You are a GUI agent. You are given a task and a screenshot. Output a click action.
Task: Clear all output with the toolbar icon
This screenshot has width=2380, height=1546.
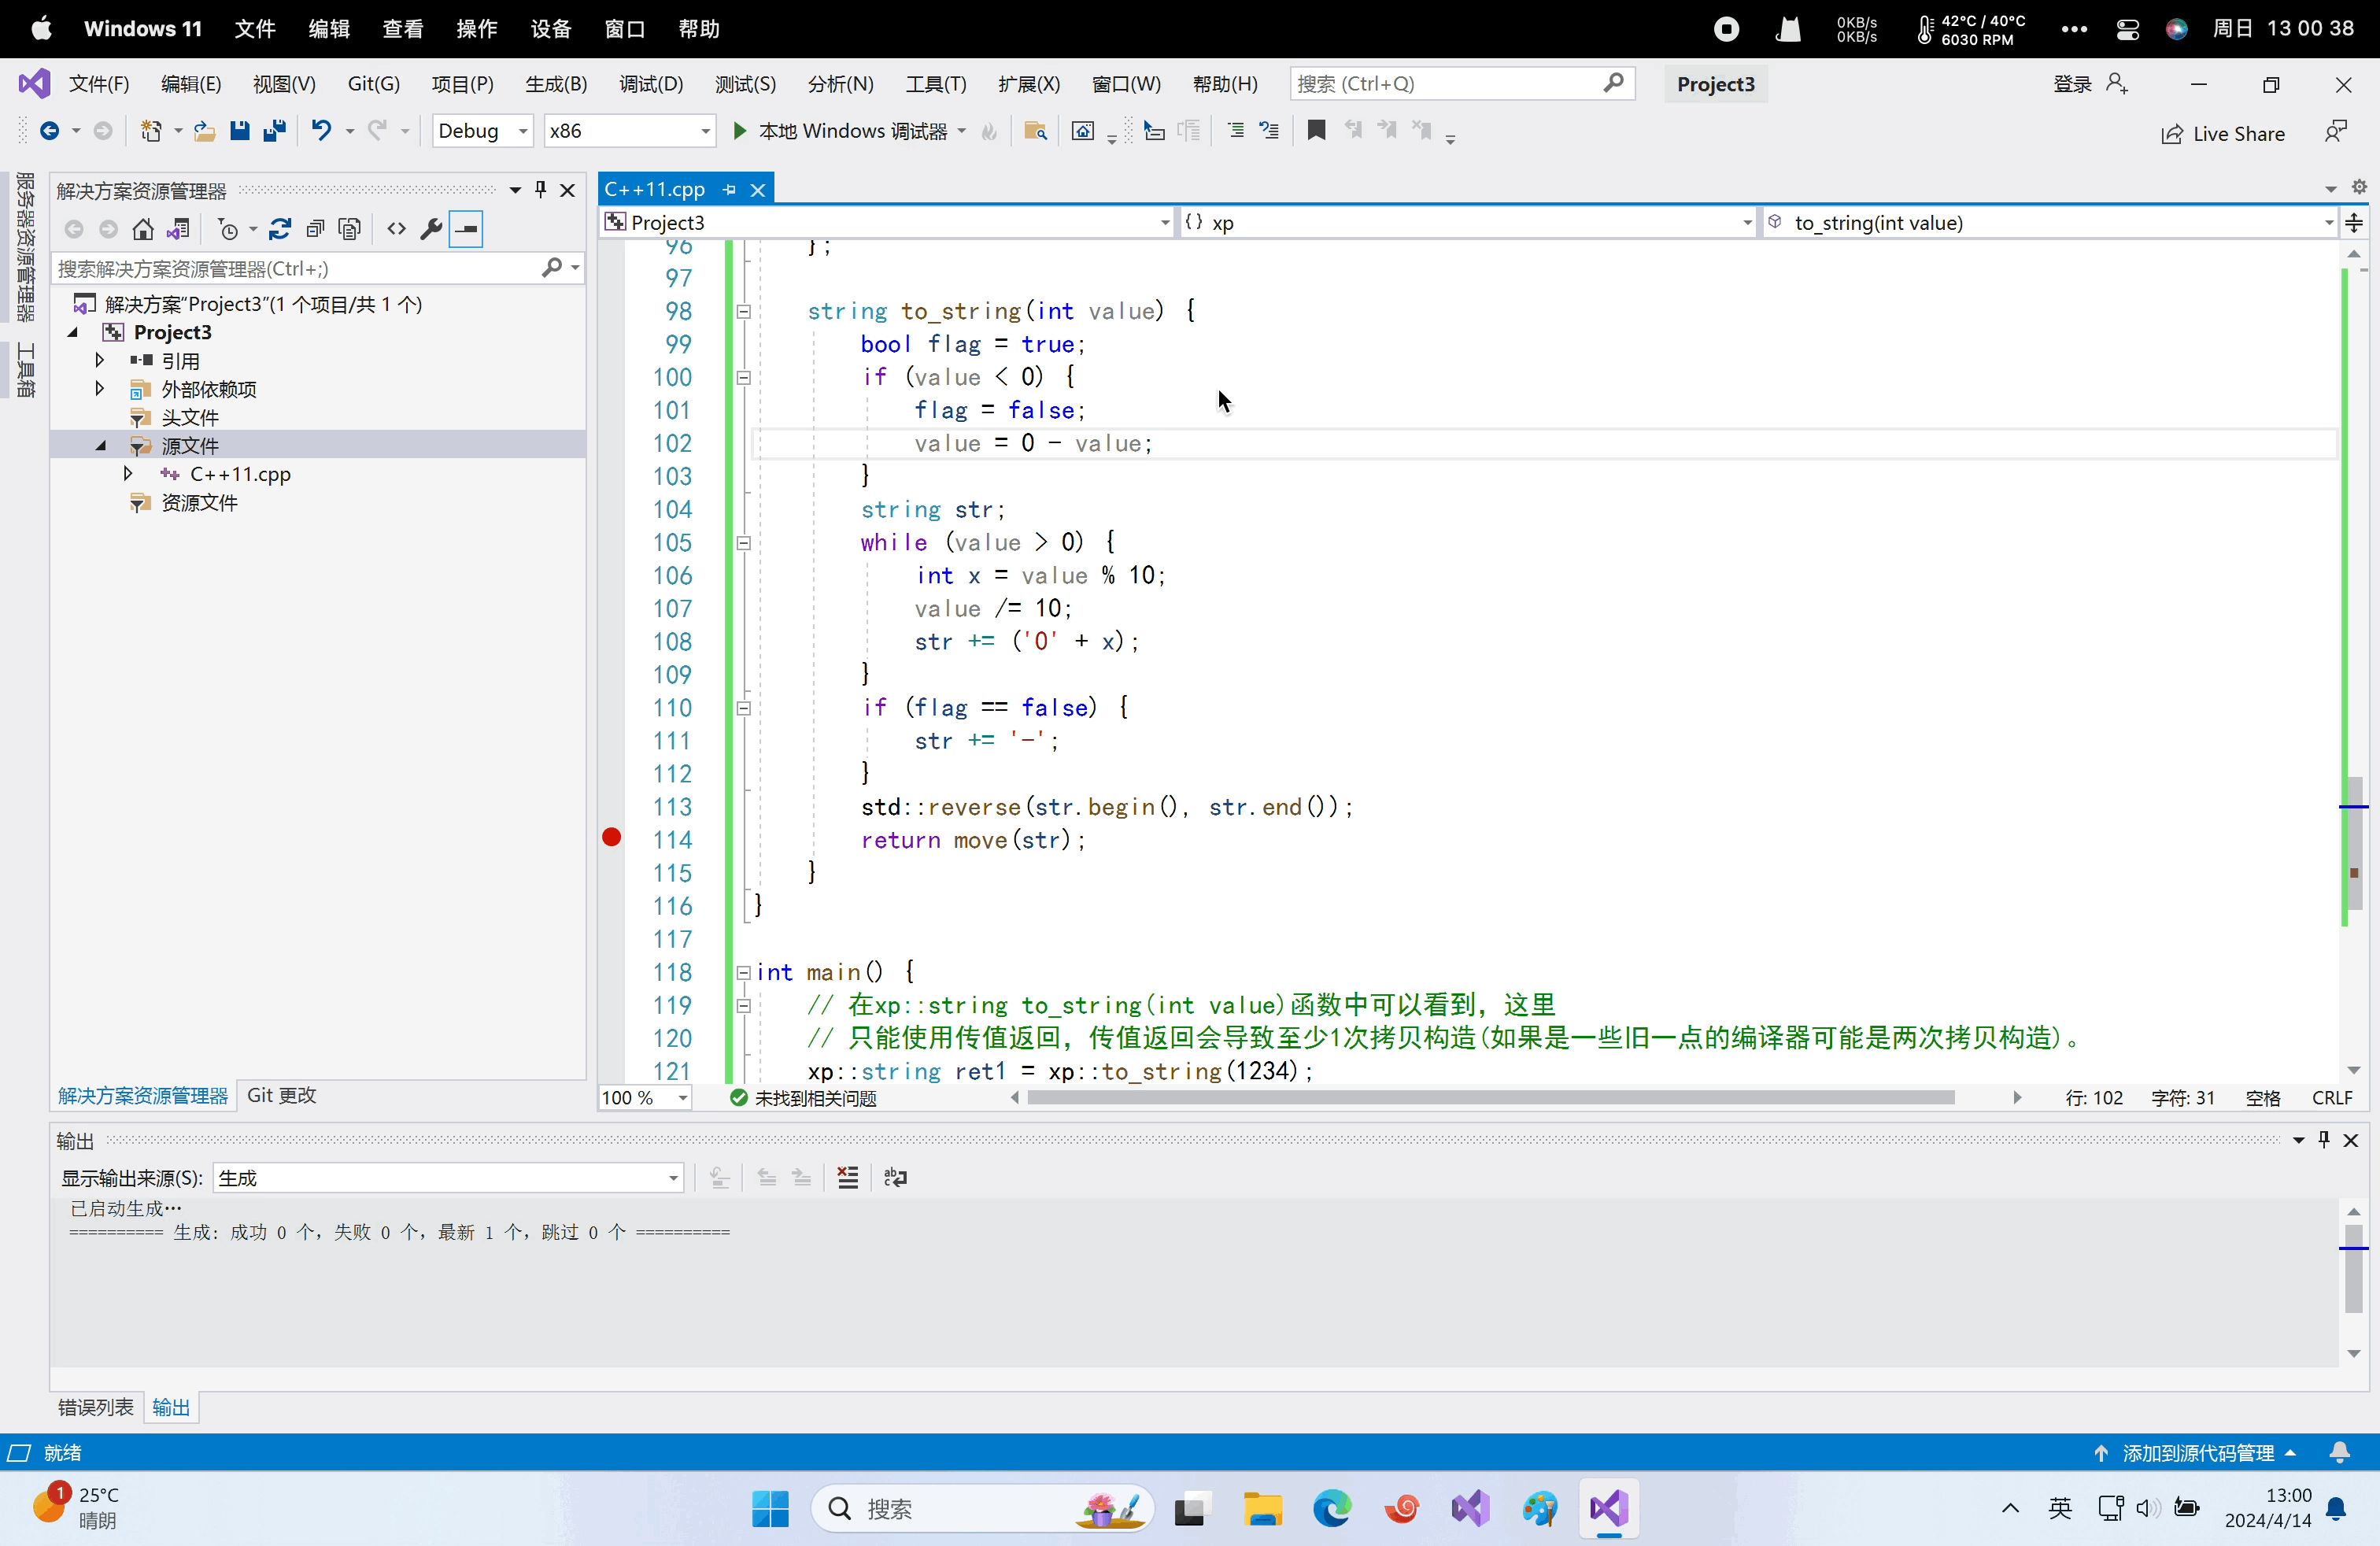[x=848, y=1178]
